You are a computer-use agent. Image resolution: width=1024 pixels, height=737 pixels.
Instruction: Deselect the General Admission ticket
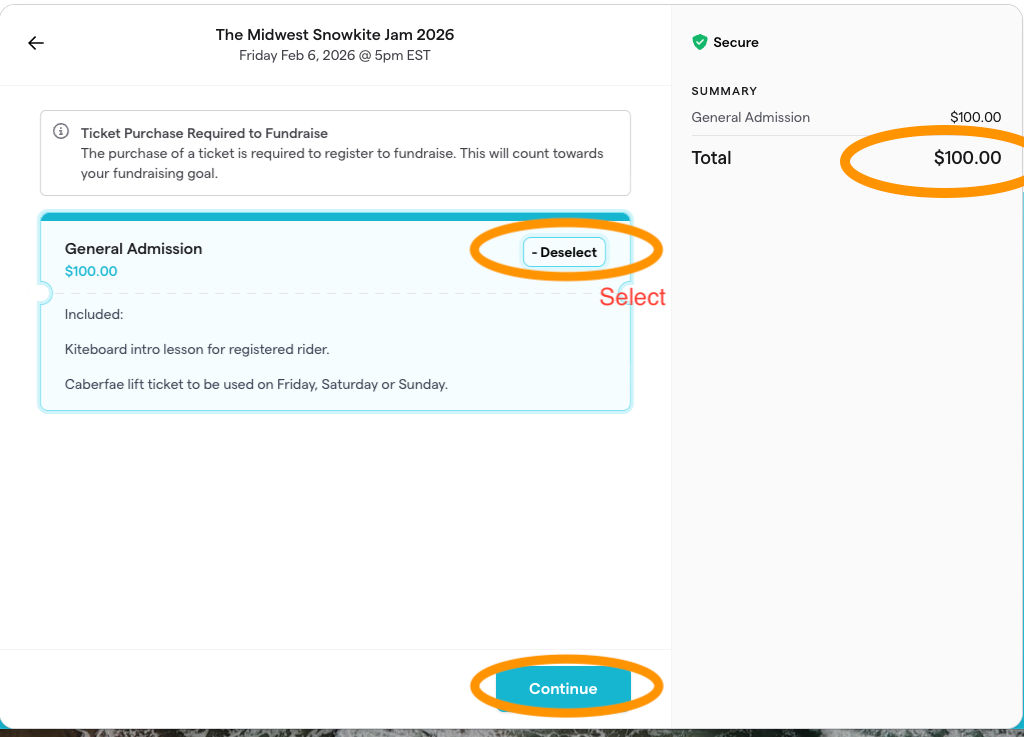[564, 253]
